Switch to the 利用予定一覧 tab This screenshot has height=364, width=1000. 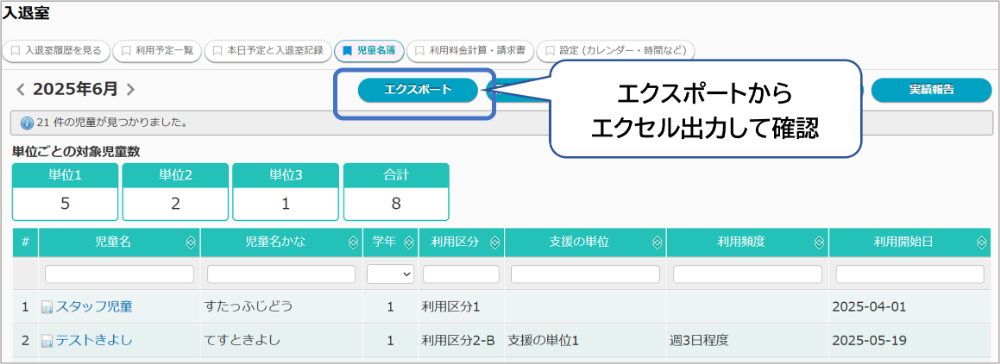(x=157, y=50)
